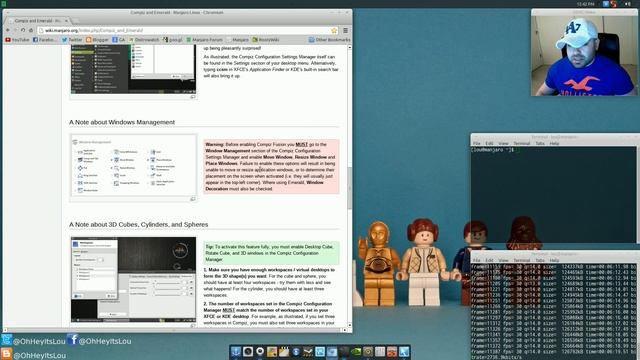The width and height of the screenshot is (640, 360).
Task: Open the Distrowatch bookmark
Action: tap(144, 40)
